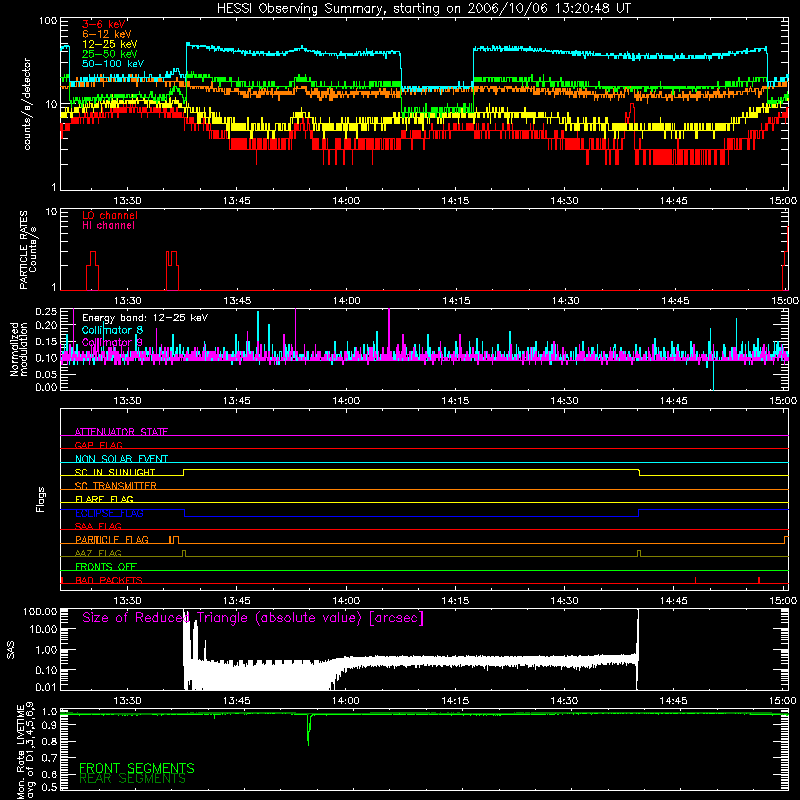Click '13:45' tick label under particle rates panel
Image resolution: width=800 pixels, height=800 pixels.
237,301
